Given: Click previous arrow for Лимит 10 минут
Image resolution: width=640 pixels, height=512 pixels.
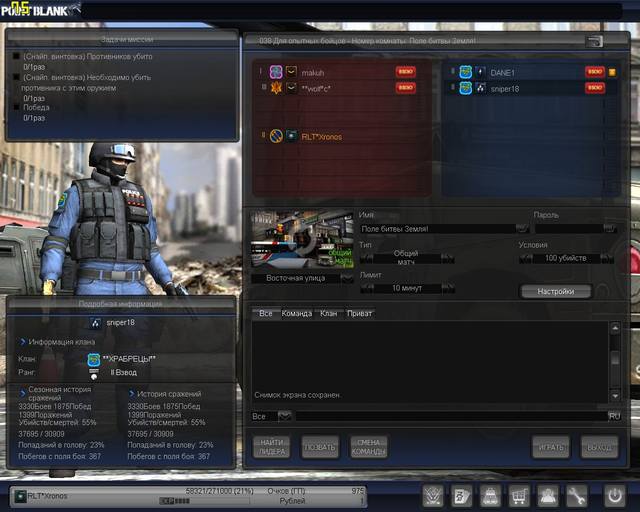Looking at the screenshot, I should click(x=367, y=288).
